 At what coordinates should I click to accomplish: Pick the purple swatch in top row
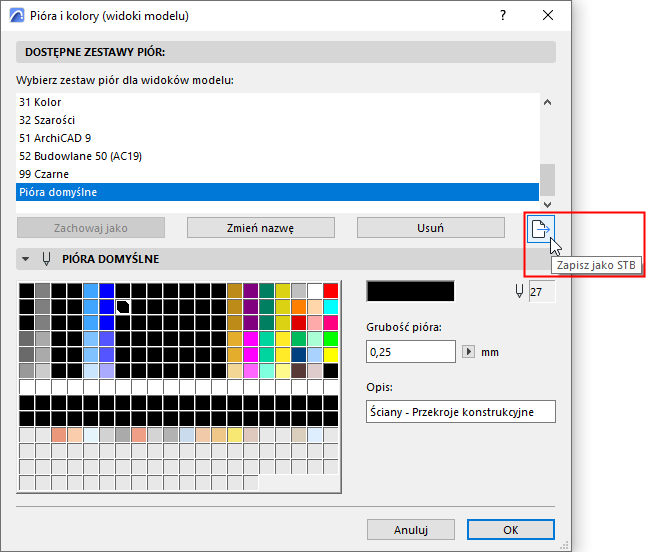[x=250, y=290]
